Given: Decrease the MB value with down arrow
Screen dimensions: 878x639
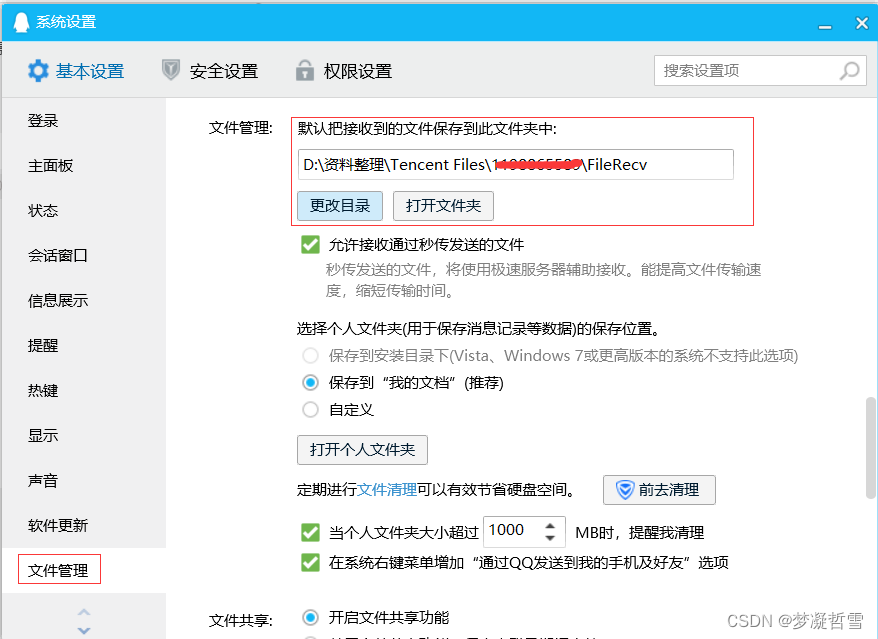Looking at the screenshot, I should 550,538.
